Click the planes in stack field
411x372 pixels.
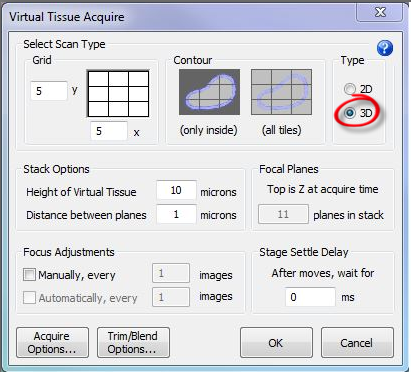pyautogui.click(x=283, y=214)
